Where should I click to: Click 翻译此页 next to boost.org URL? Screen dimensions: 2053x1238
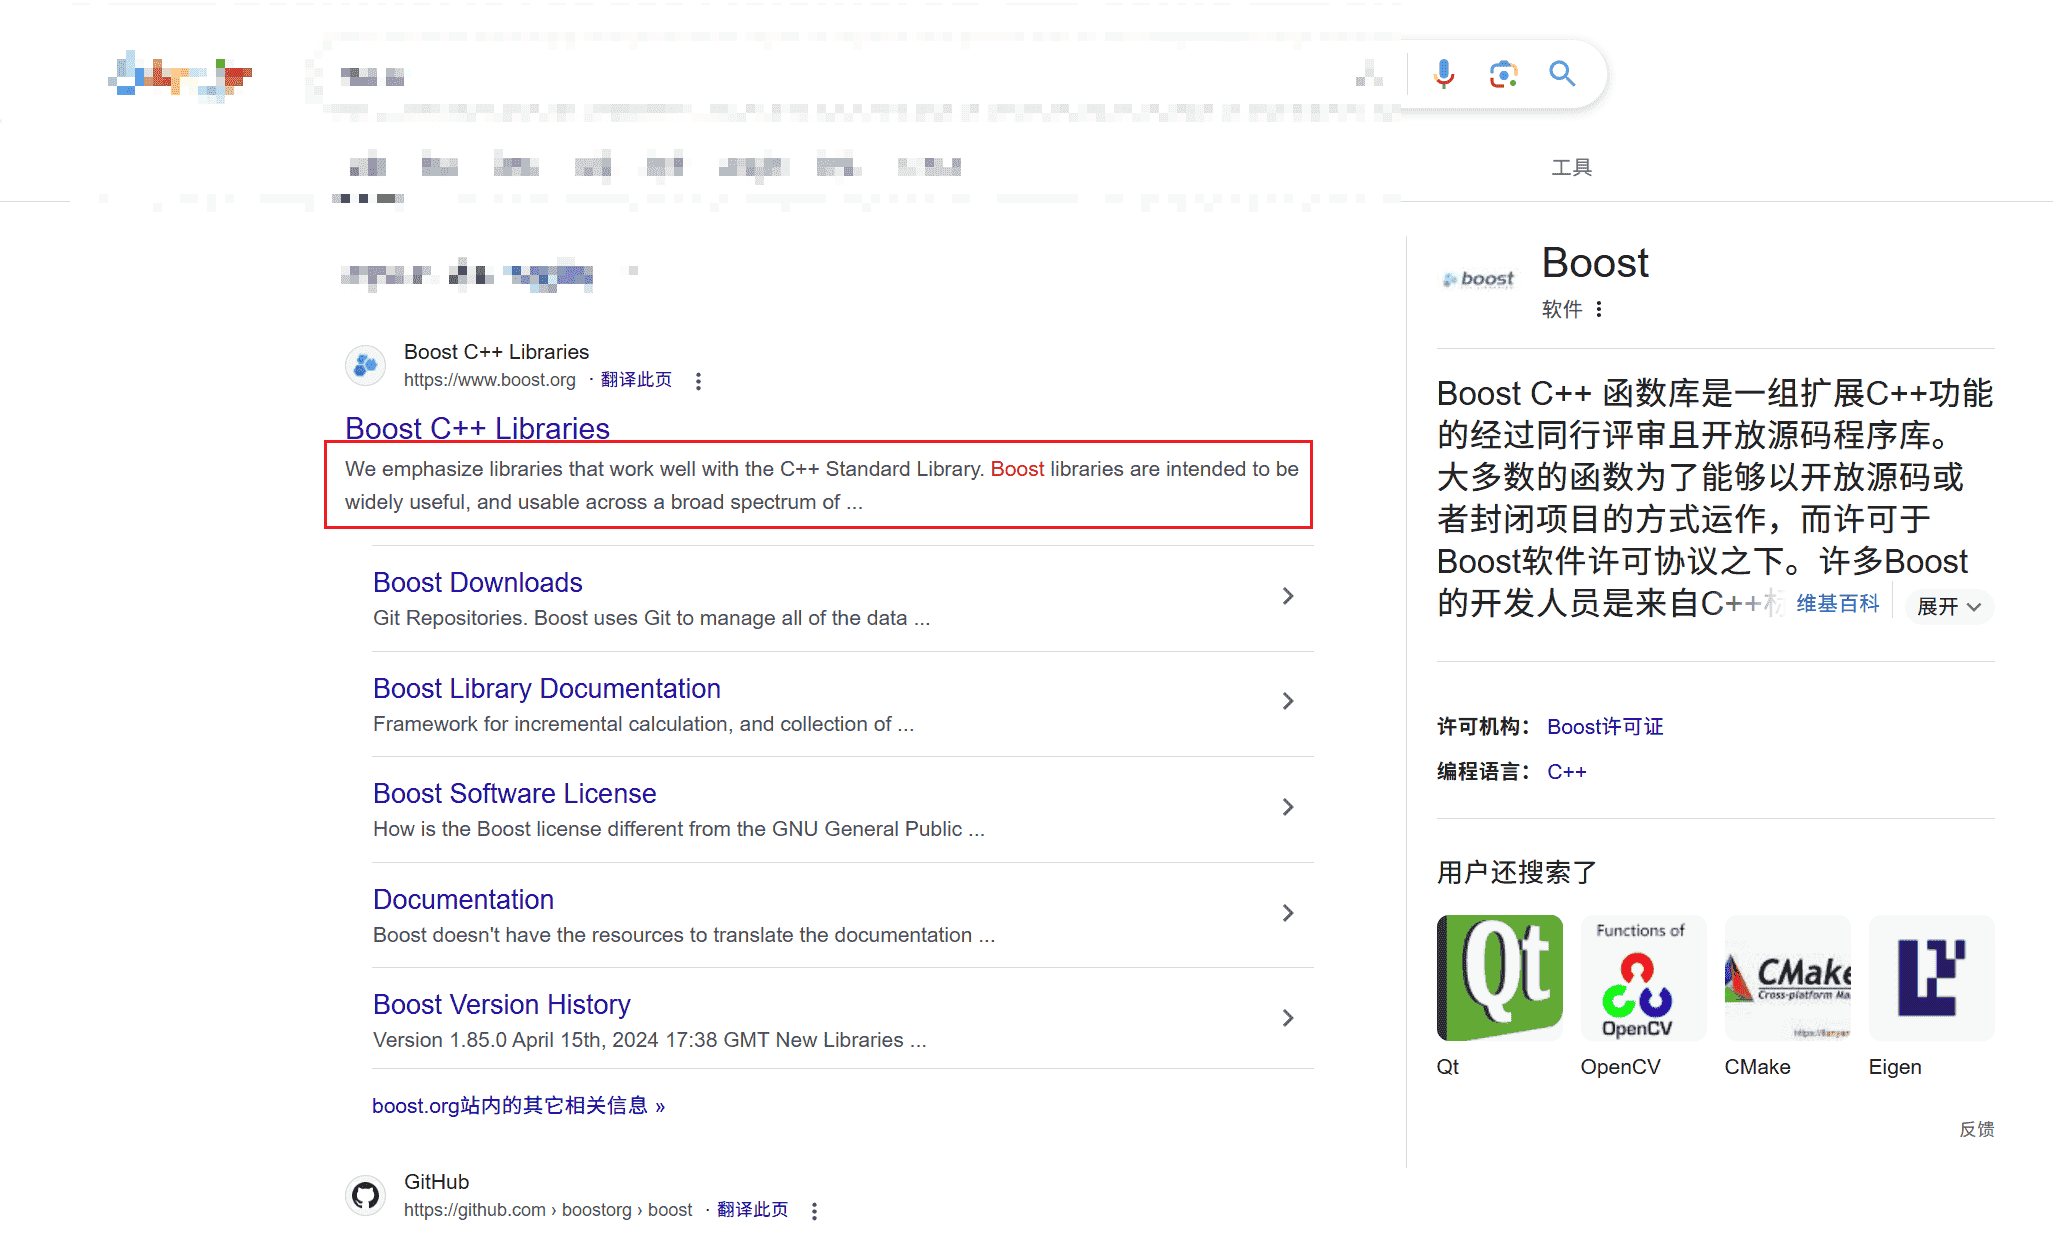pyautogui.click(x=636, y=380)
